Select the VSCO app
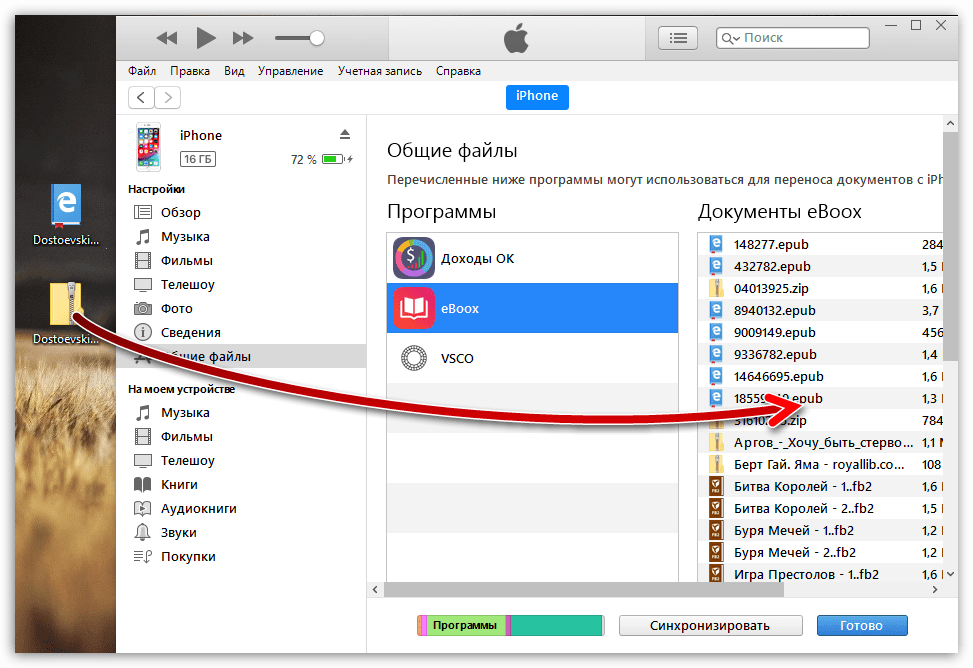The width and height of the screenshot is (973, 668). coord(532,358)
